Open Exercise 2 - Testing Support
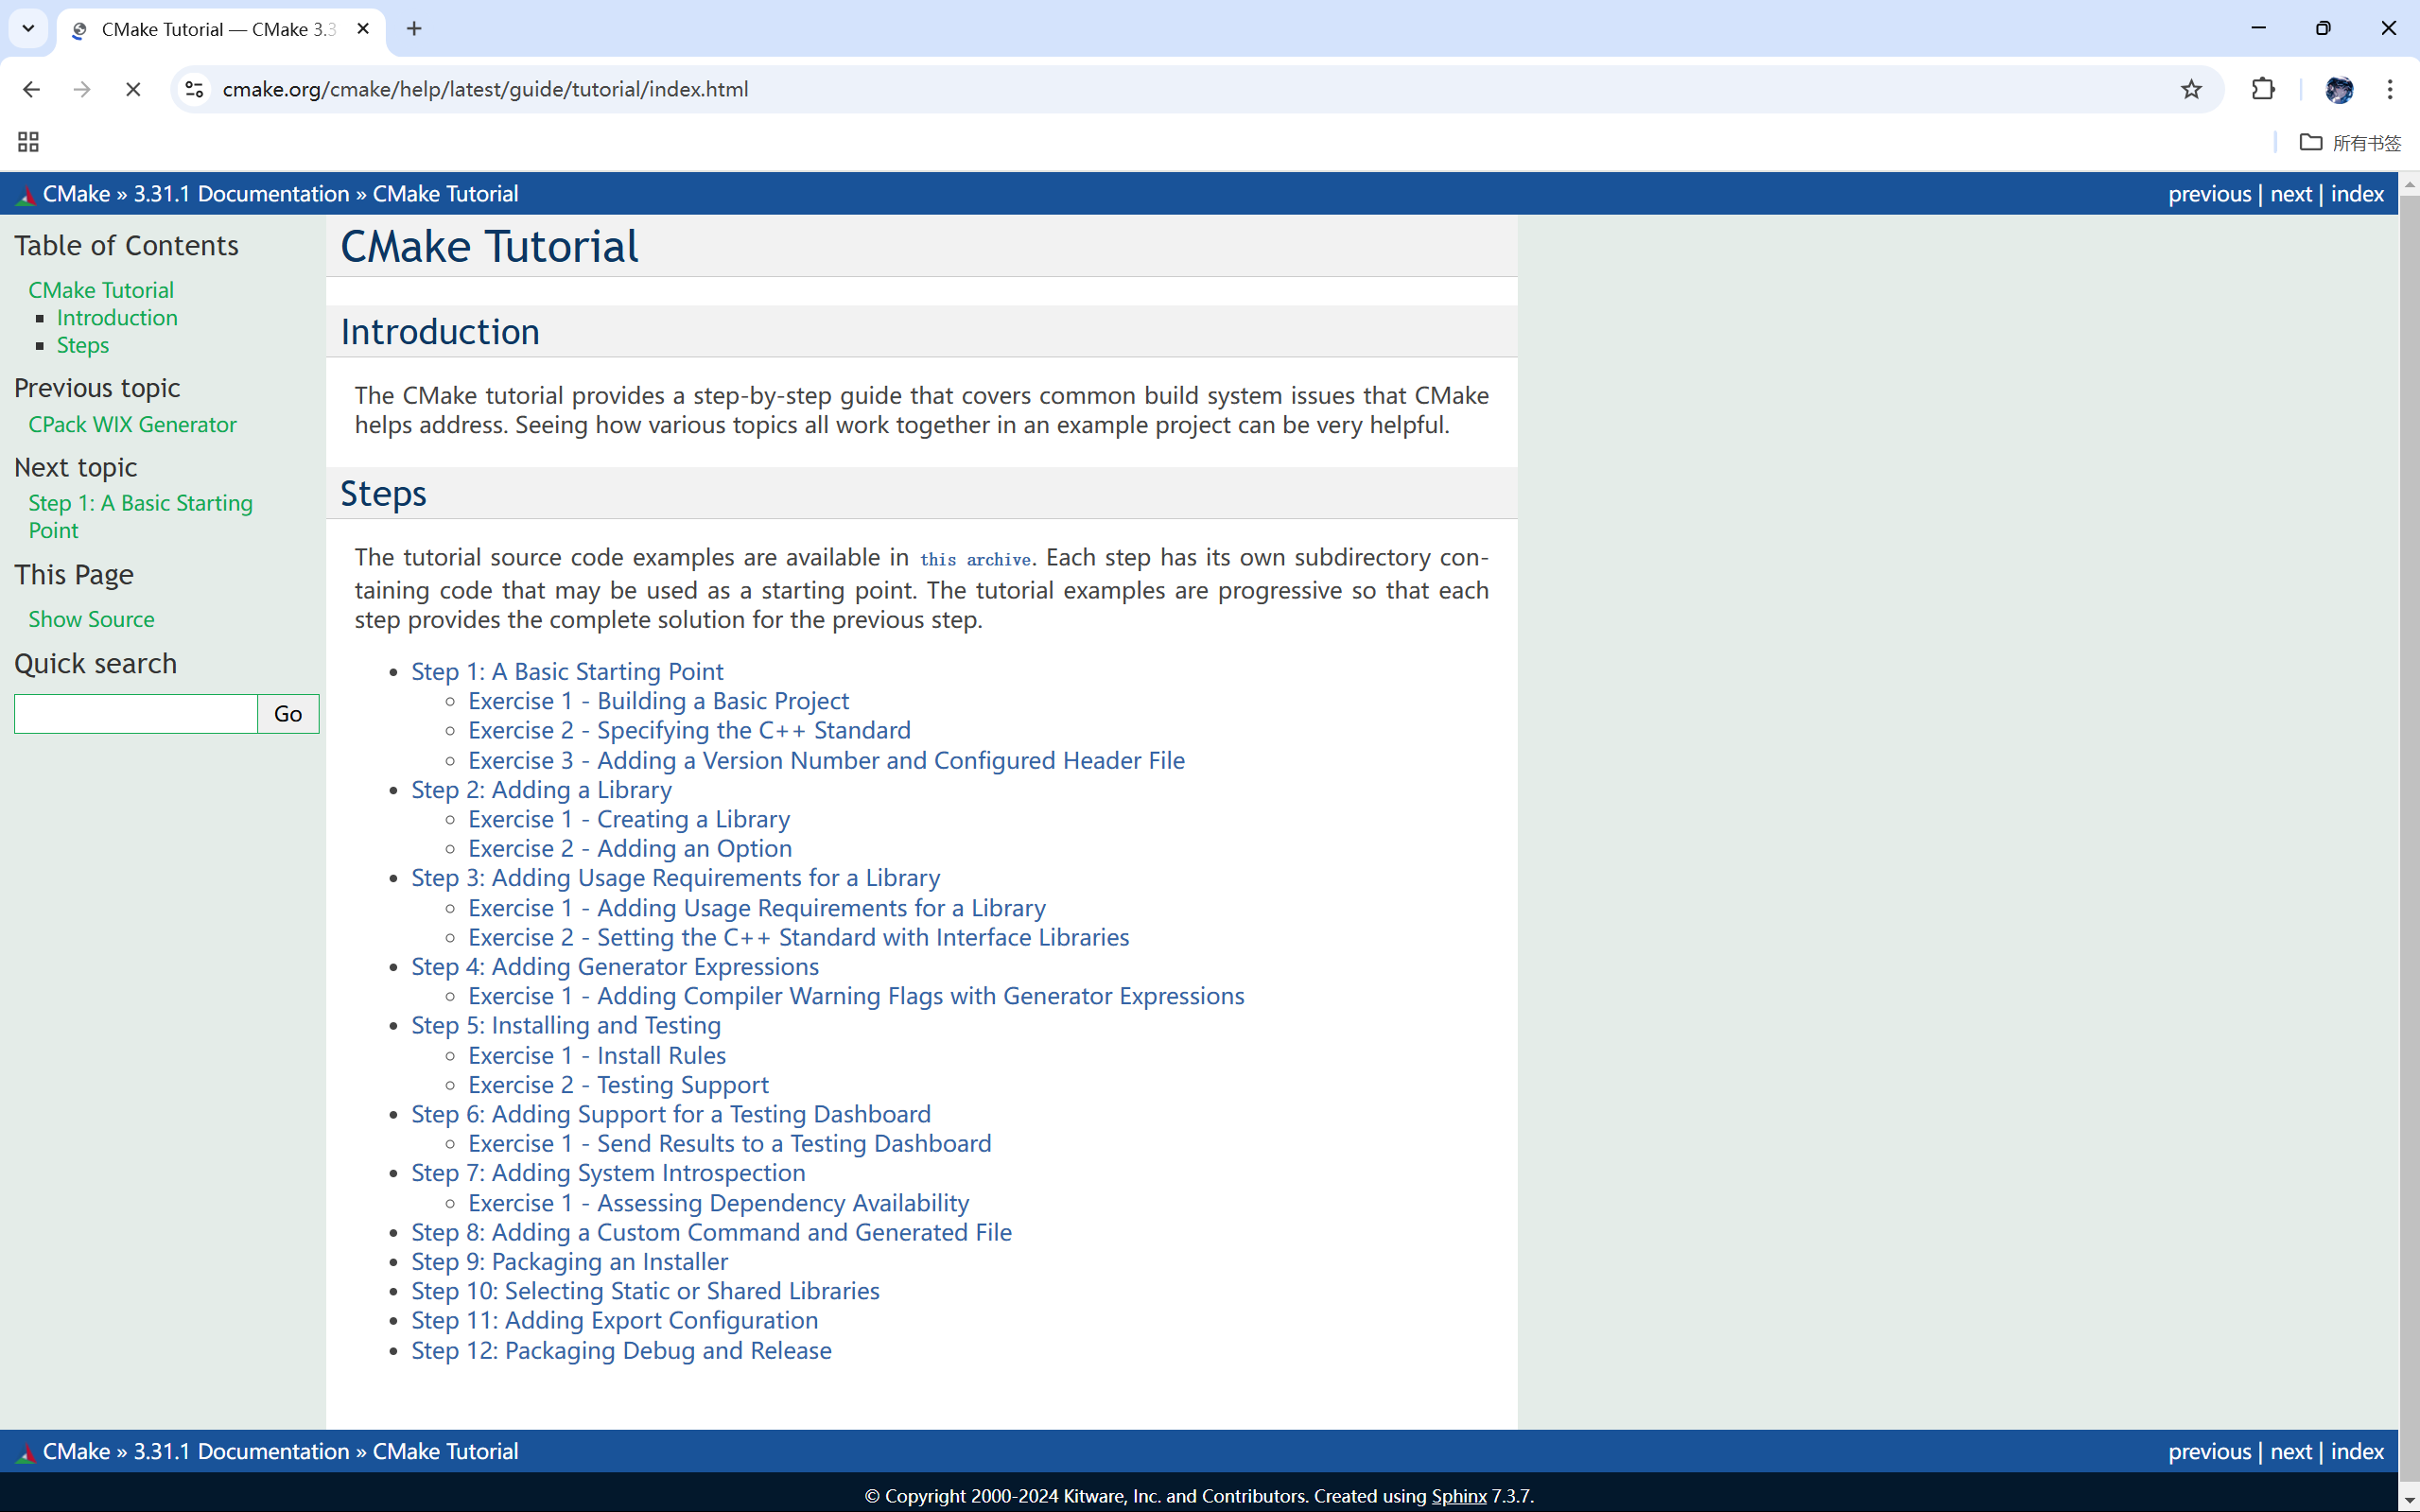This screenshot has height=1512, width=2420. click(618, 1084)
